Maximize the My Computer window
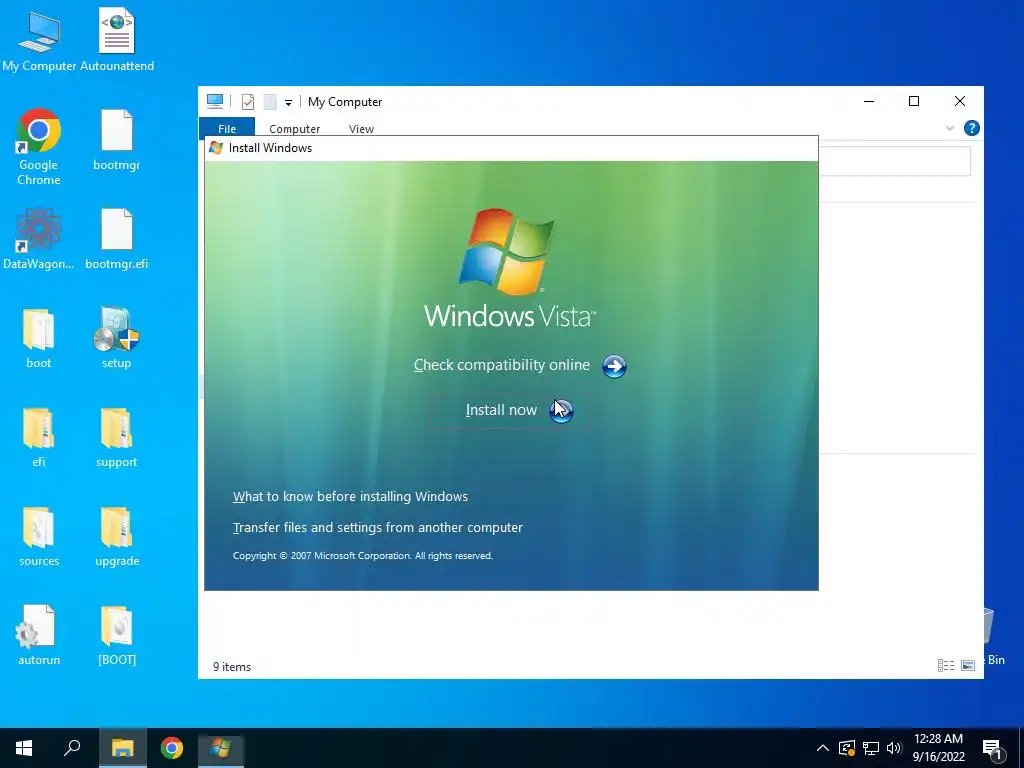Viewport: 1024px width, 768px height. point(914,101)
